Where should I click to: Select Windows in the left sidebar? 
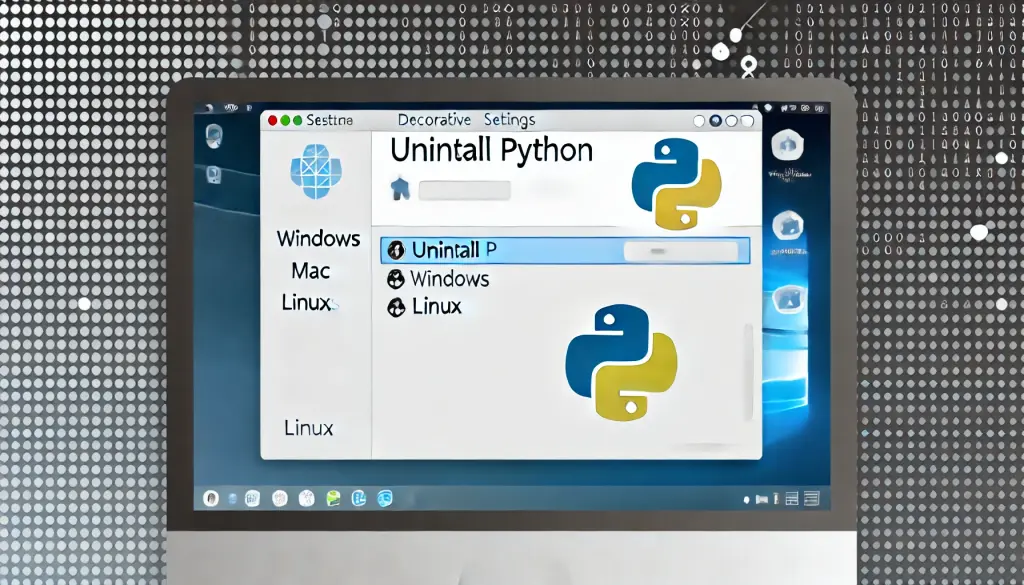[318, 239]
